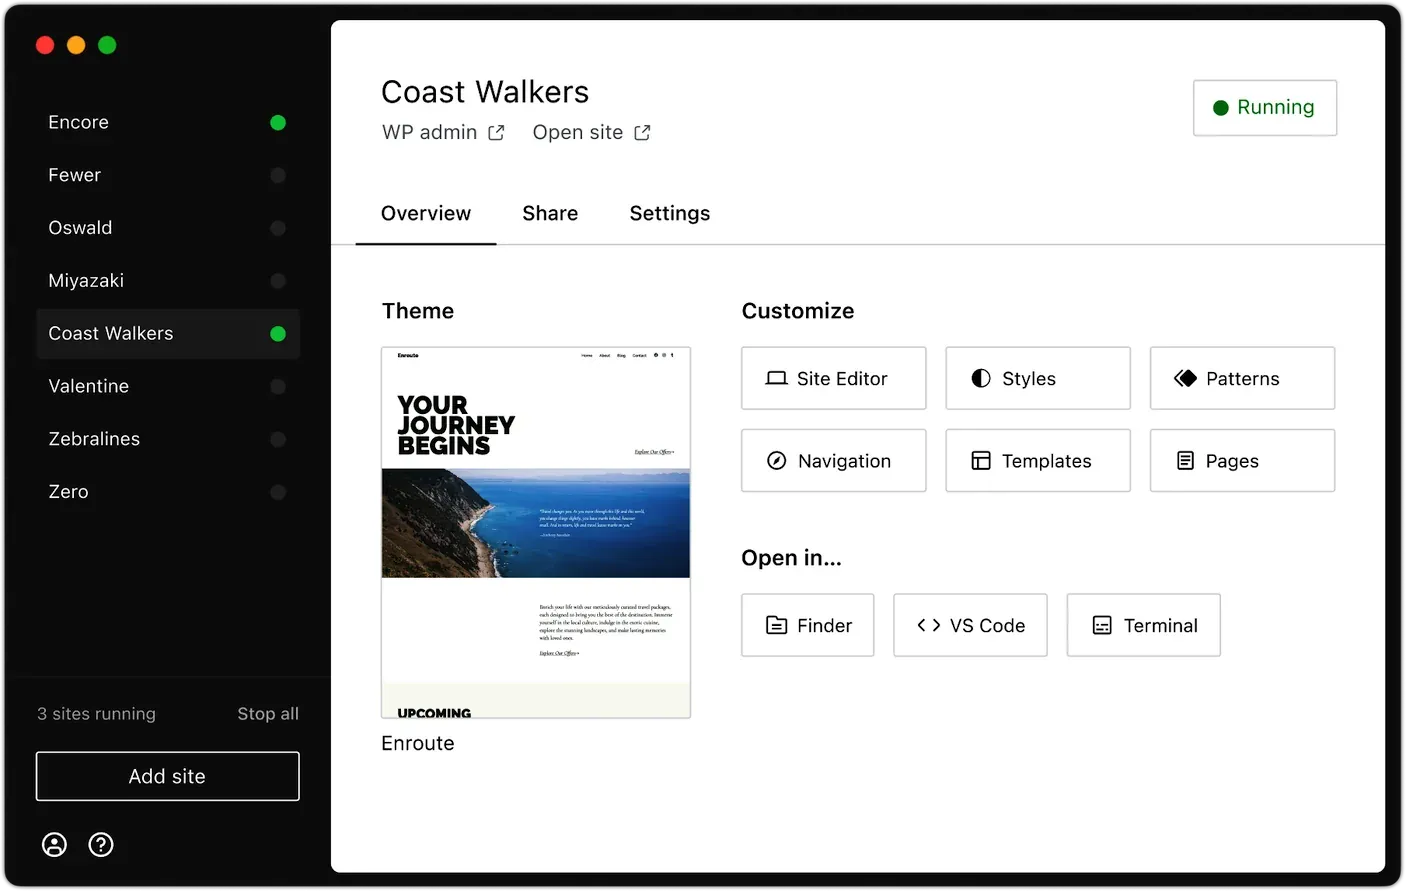Click Stop all to stop running sites

(267, 713)
